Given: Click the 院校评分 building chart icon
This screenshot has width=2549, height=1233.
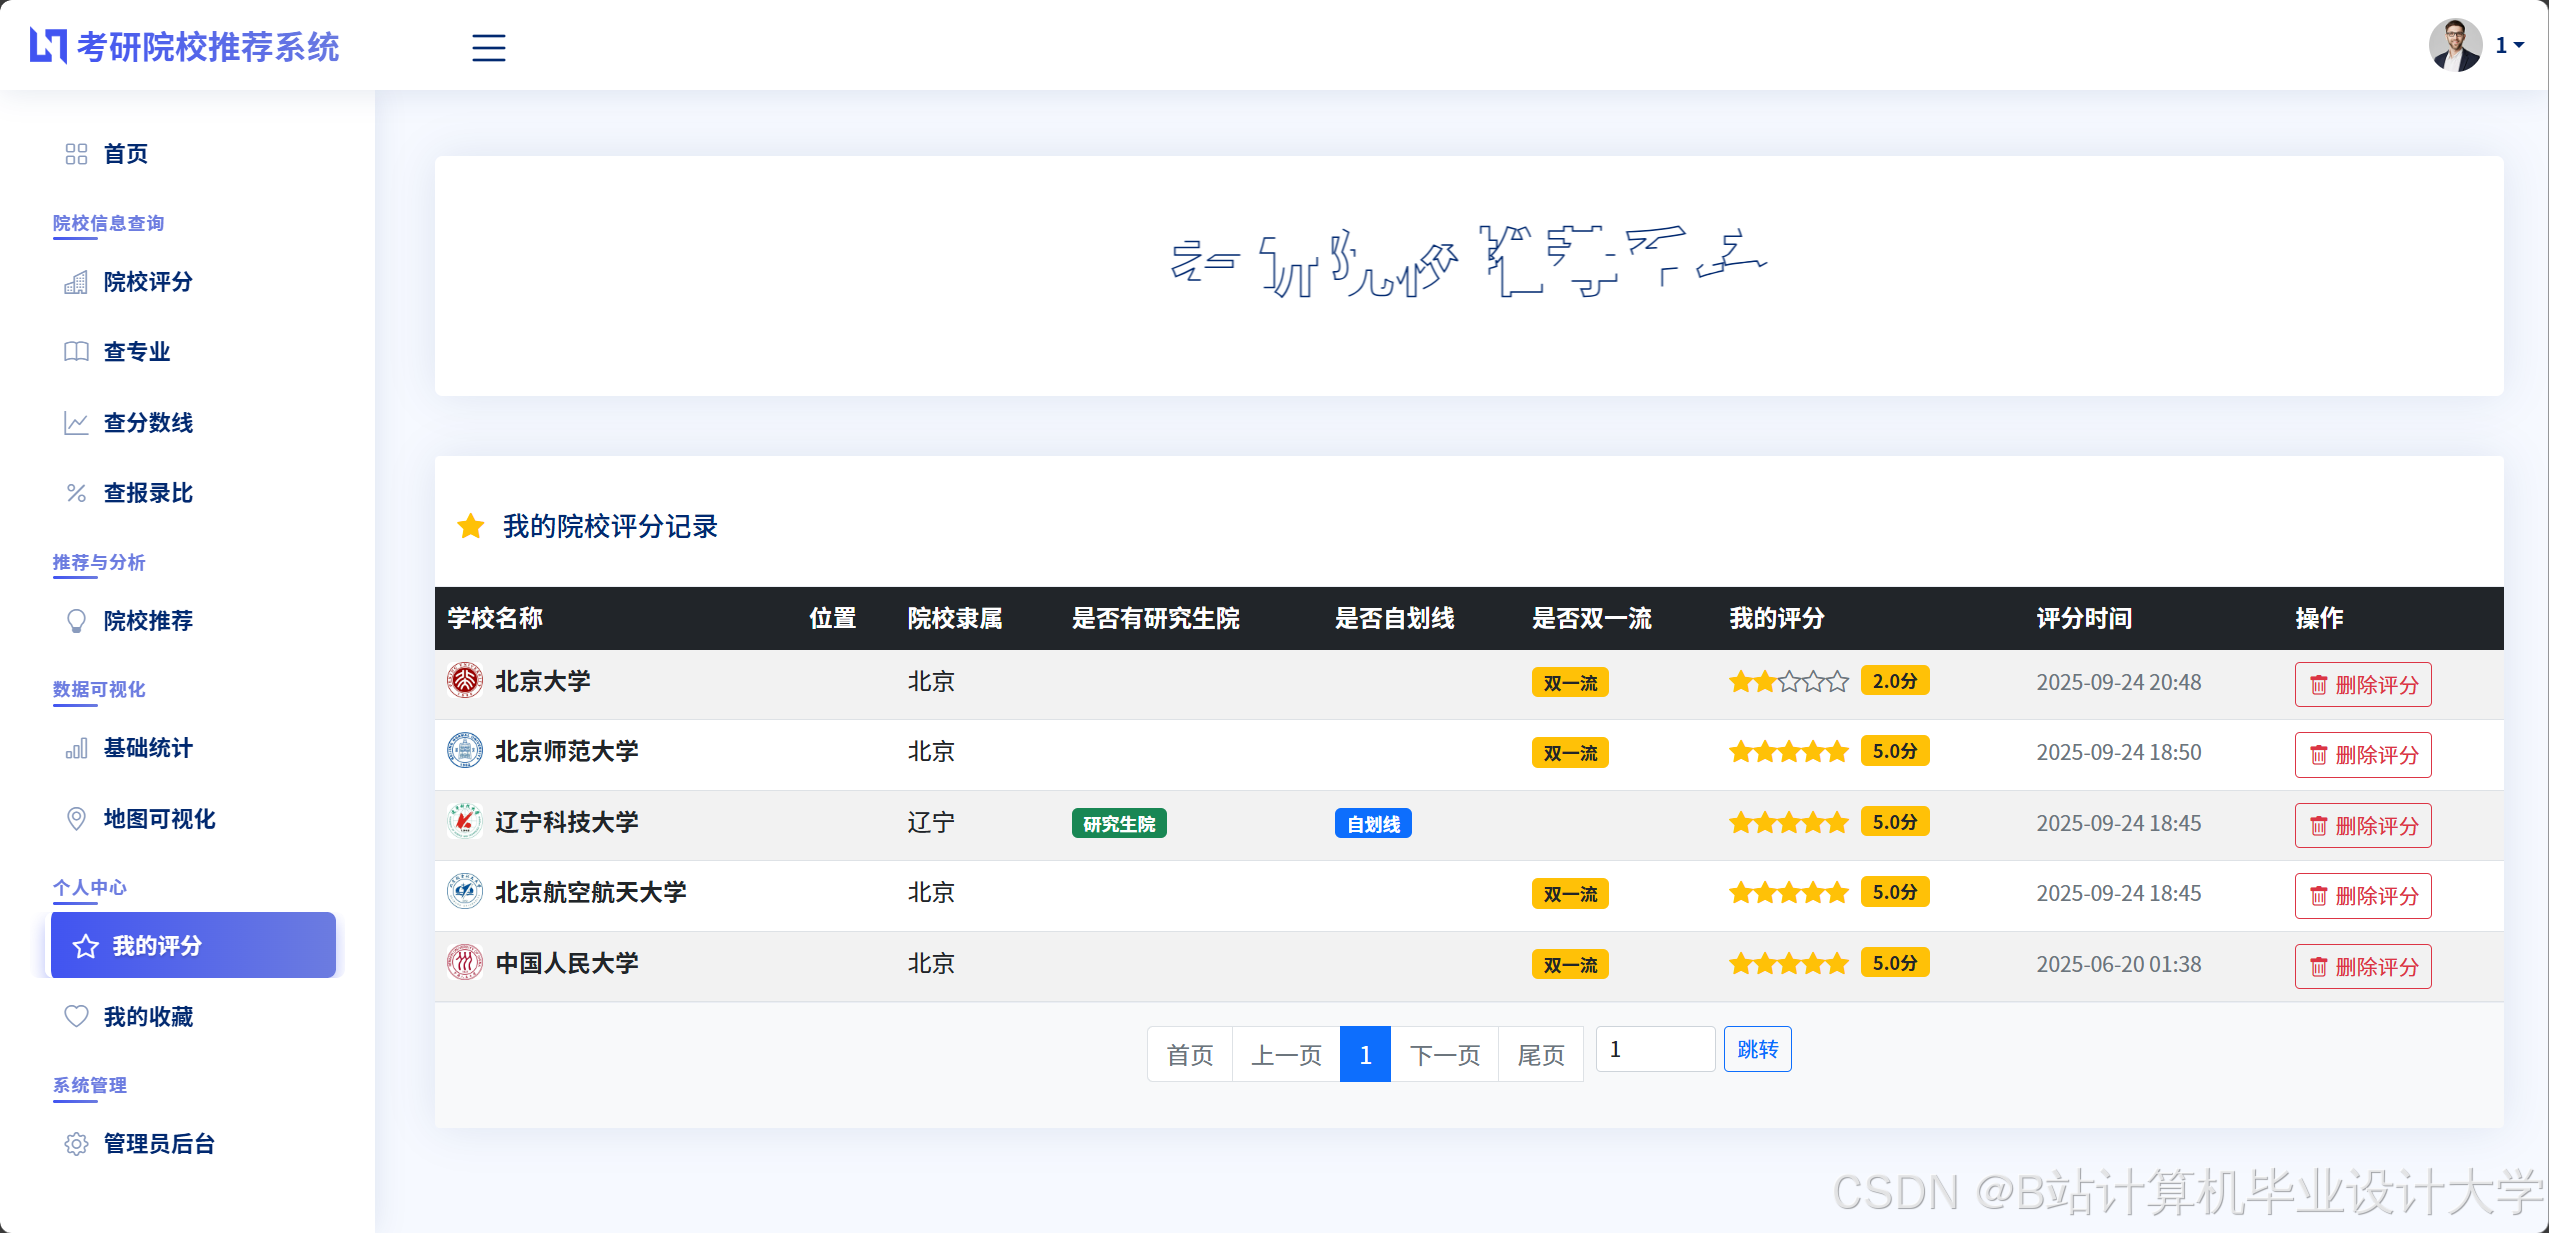Looking at the screenshot, I should [76, 282].
